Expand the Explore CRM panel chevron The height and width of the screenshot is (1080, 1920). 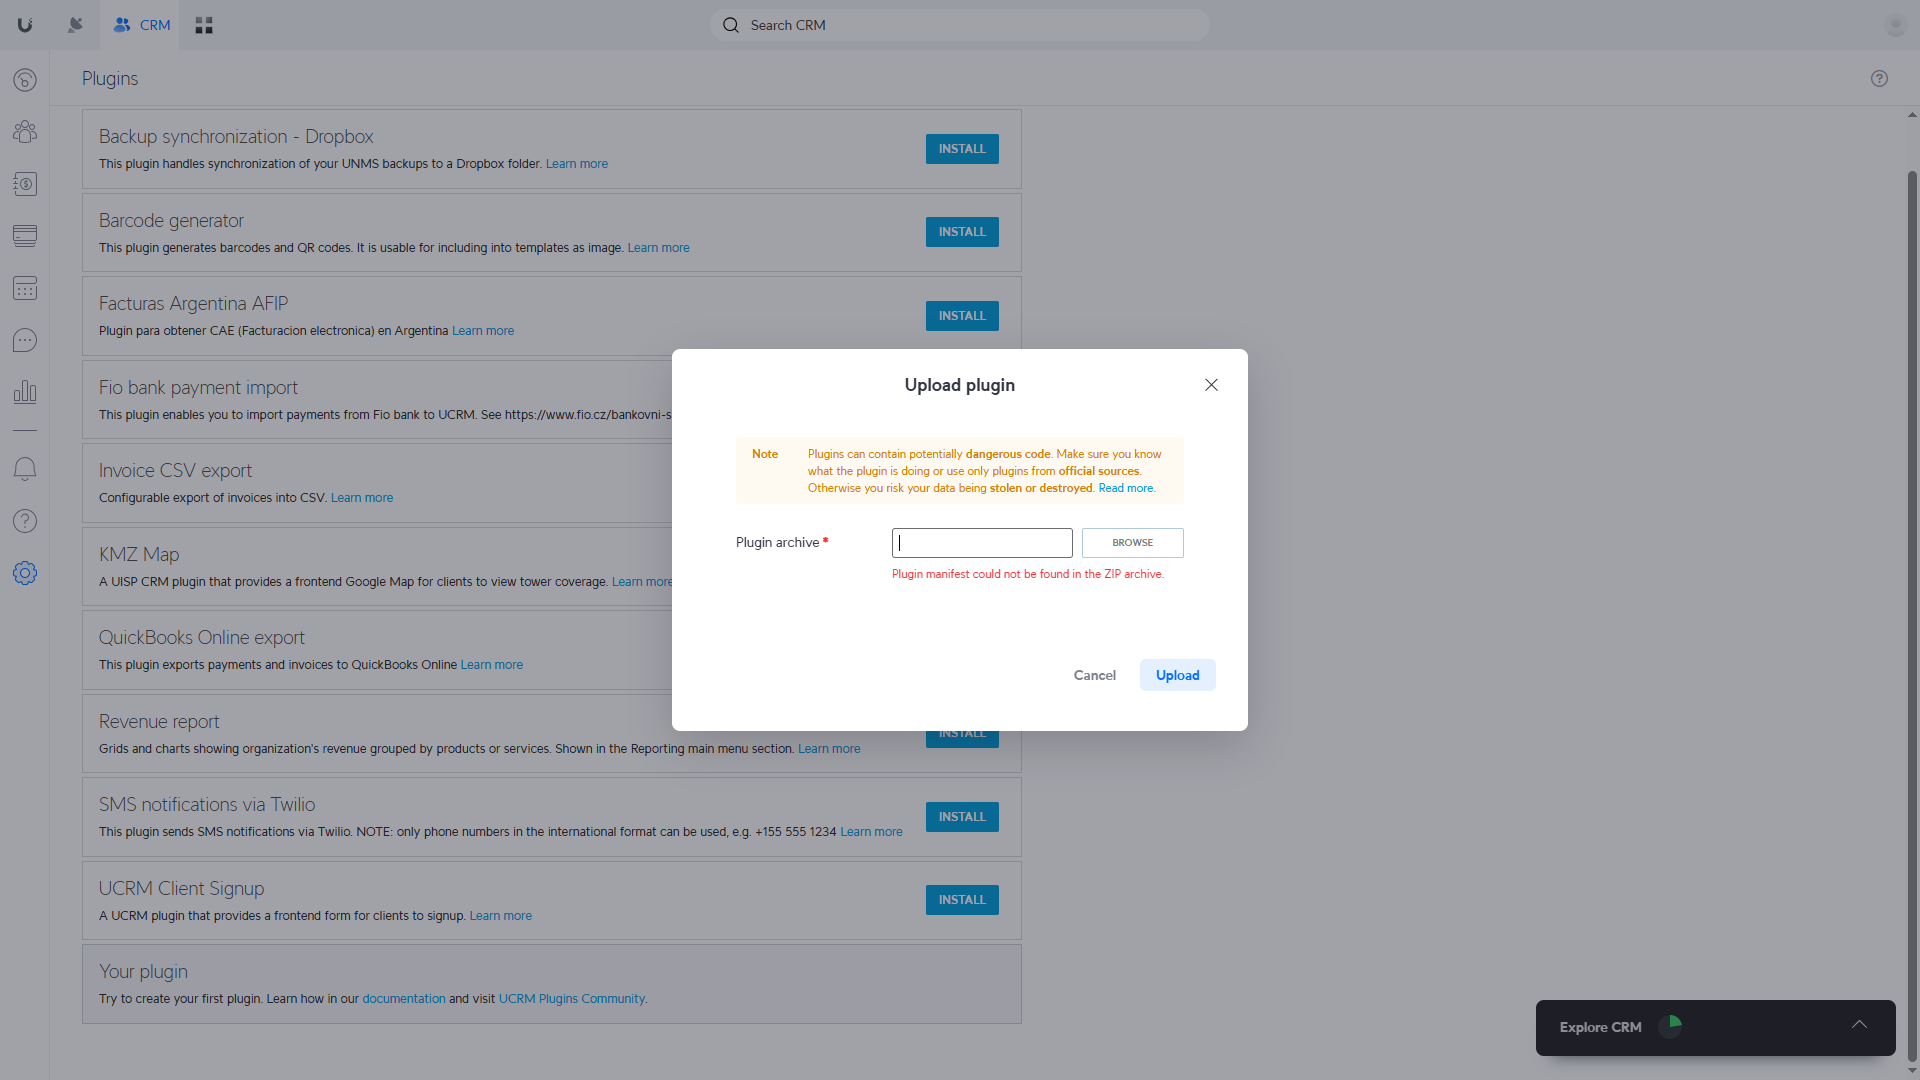tap(1859, 1025)
